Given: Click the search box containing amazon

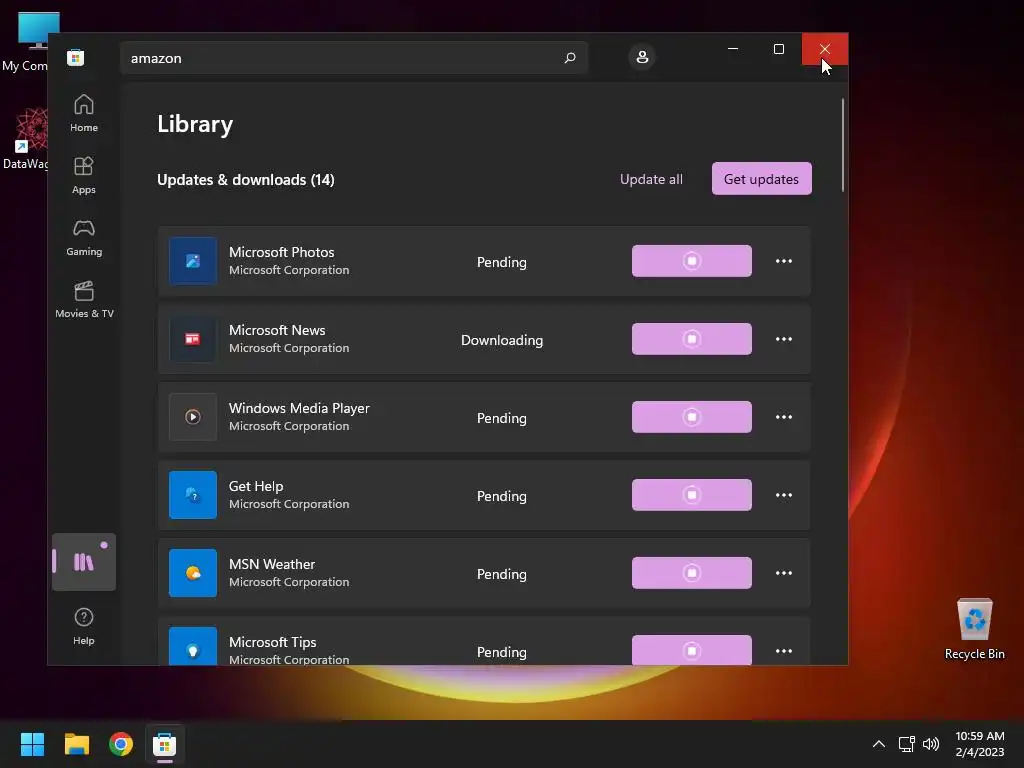Looking at the screenshot, I should point(354,57).
